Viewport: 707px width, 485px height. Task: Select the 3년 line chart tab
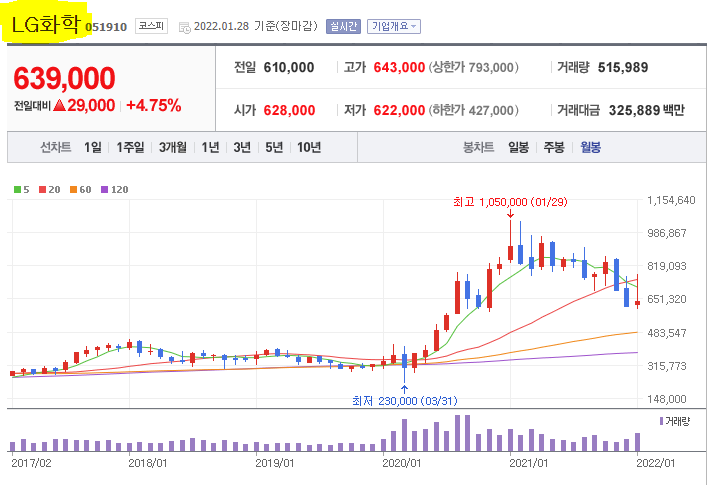[x=242, y=147]
